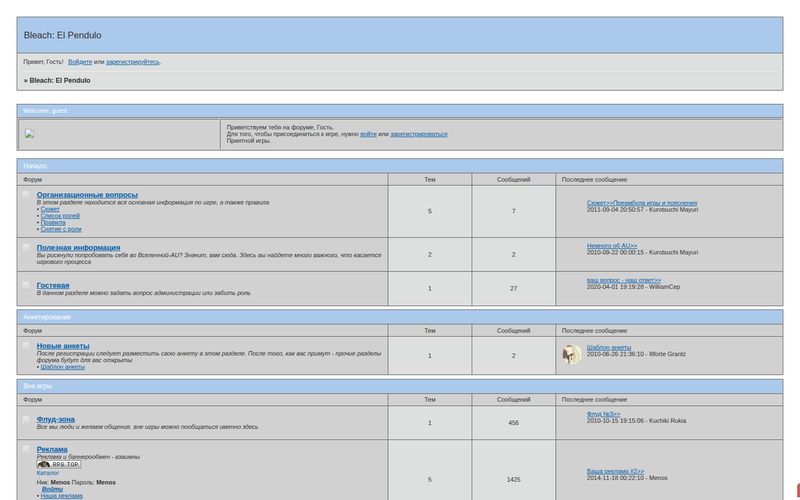
Task: Open the Флуд-зона forum title
Action: point(56,419)
